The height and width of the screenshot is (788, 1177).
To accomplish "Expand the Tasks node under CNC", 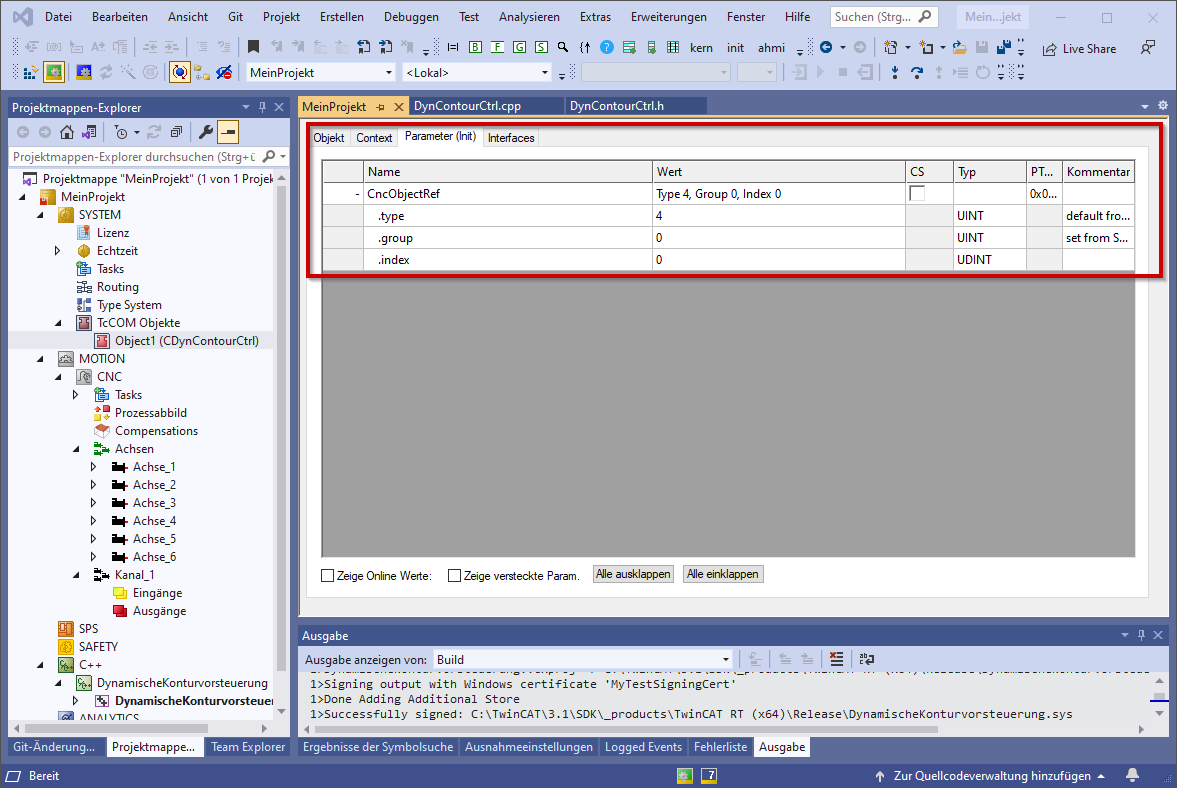I will [x=76, y=395].
